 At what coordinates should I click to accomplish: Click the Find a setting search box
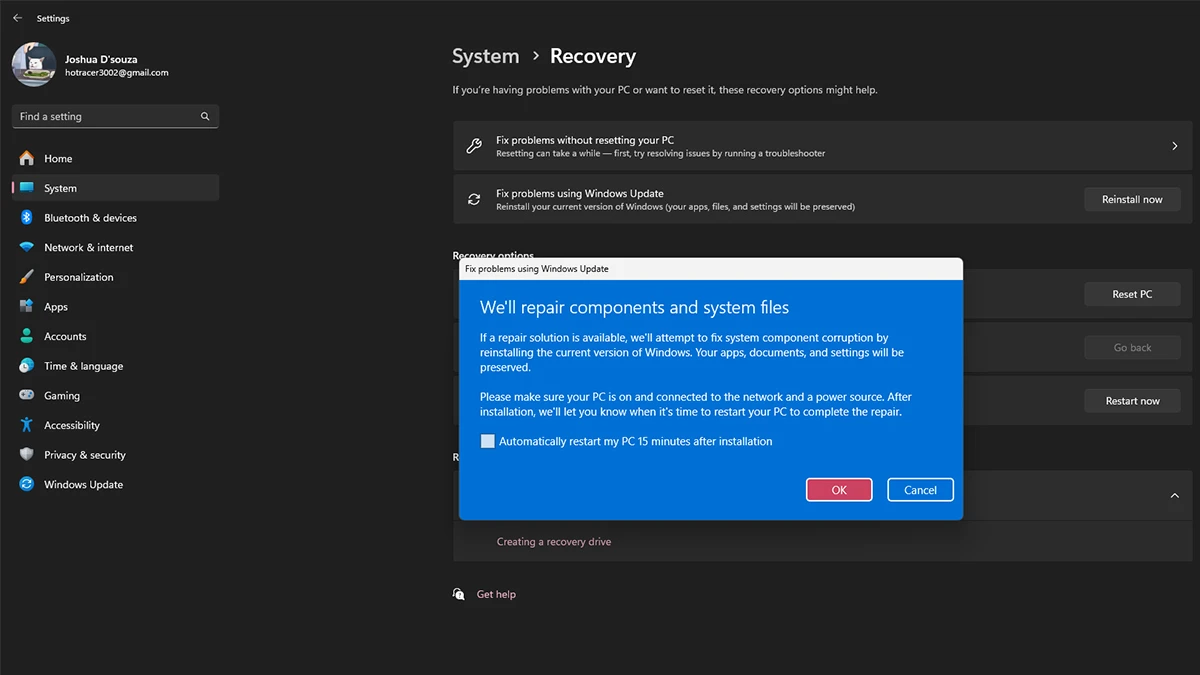(115, 116)
